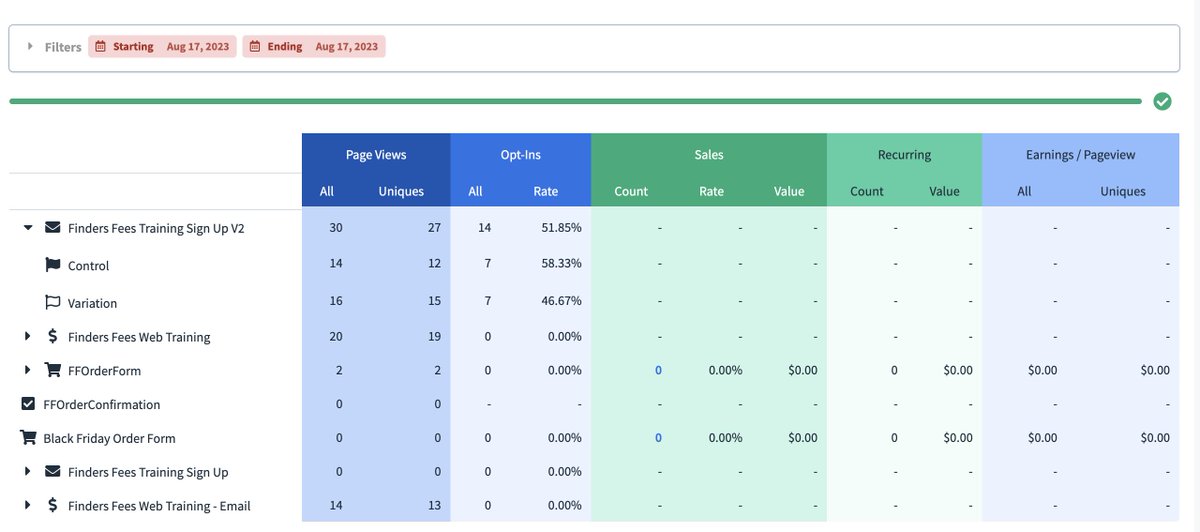This screenshot has width=1200, height=532.
Task: Click dollar icon of Web Training - Email
Action: 53,505
